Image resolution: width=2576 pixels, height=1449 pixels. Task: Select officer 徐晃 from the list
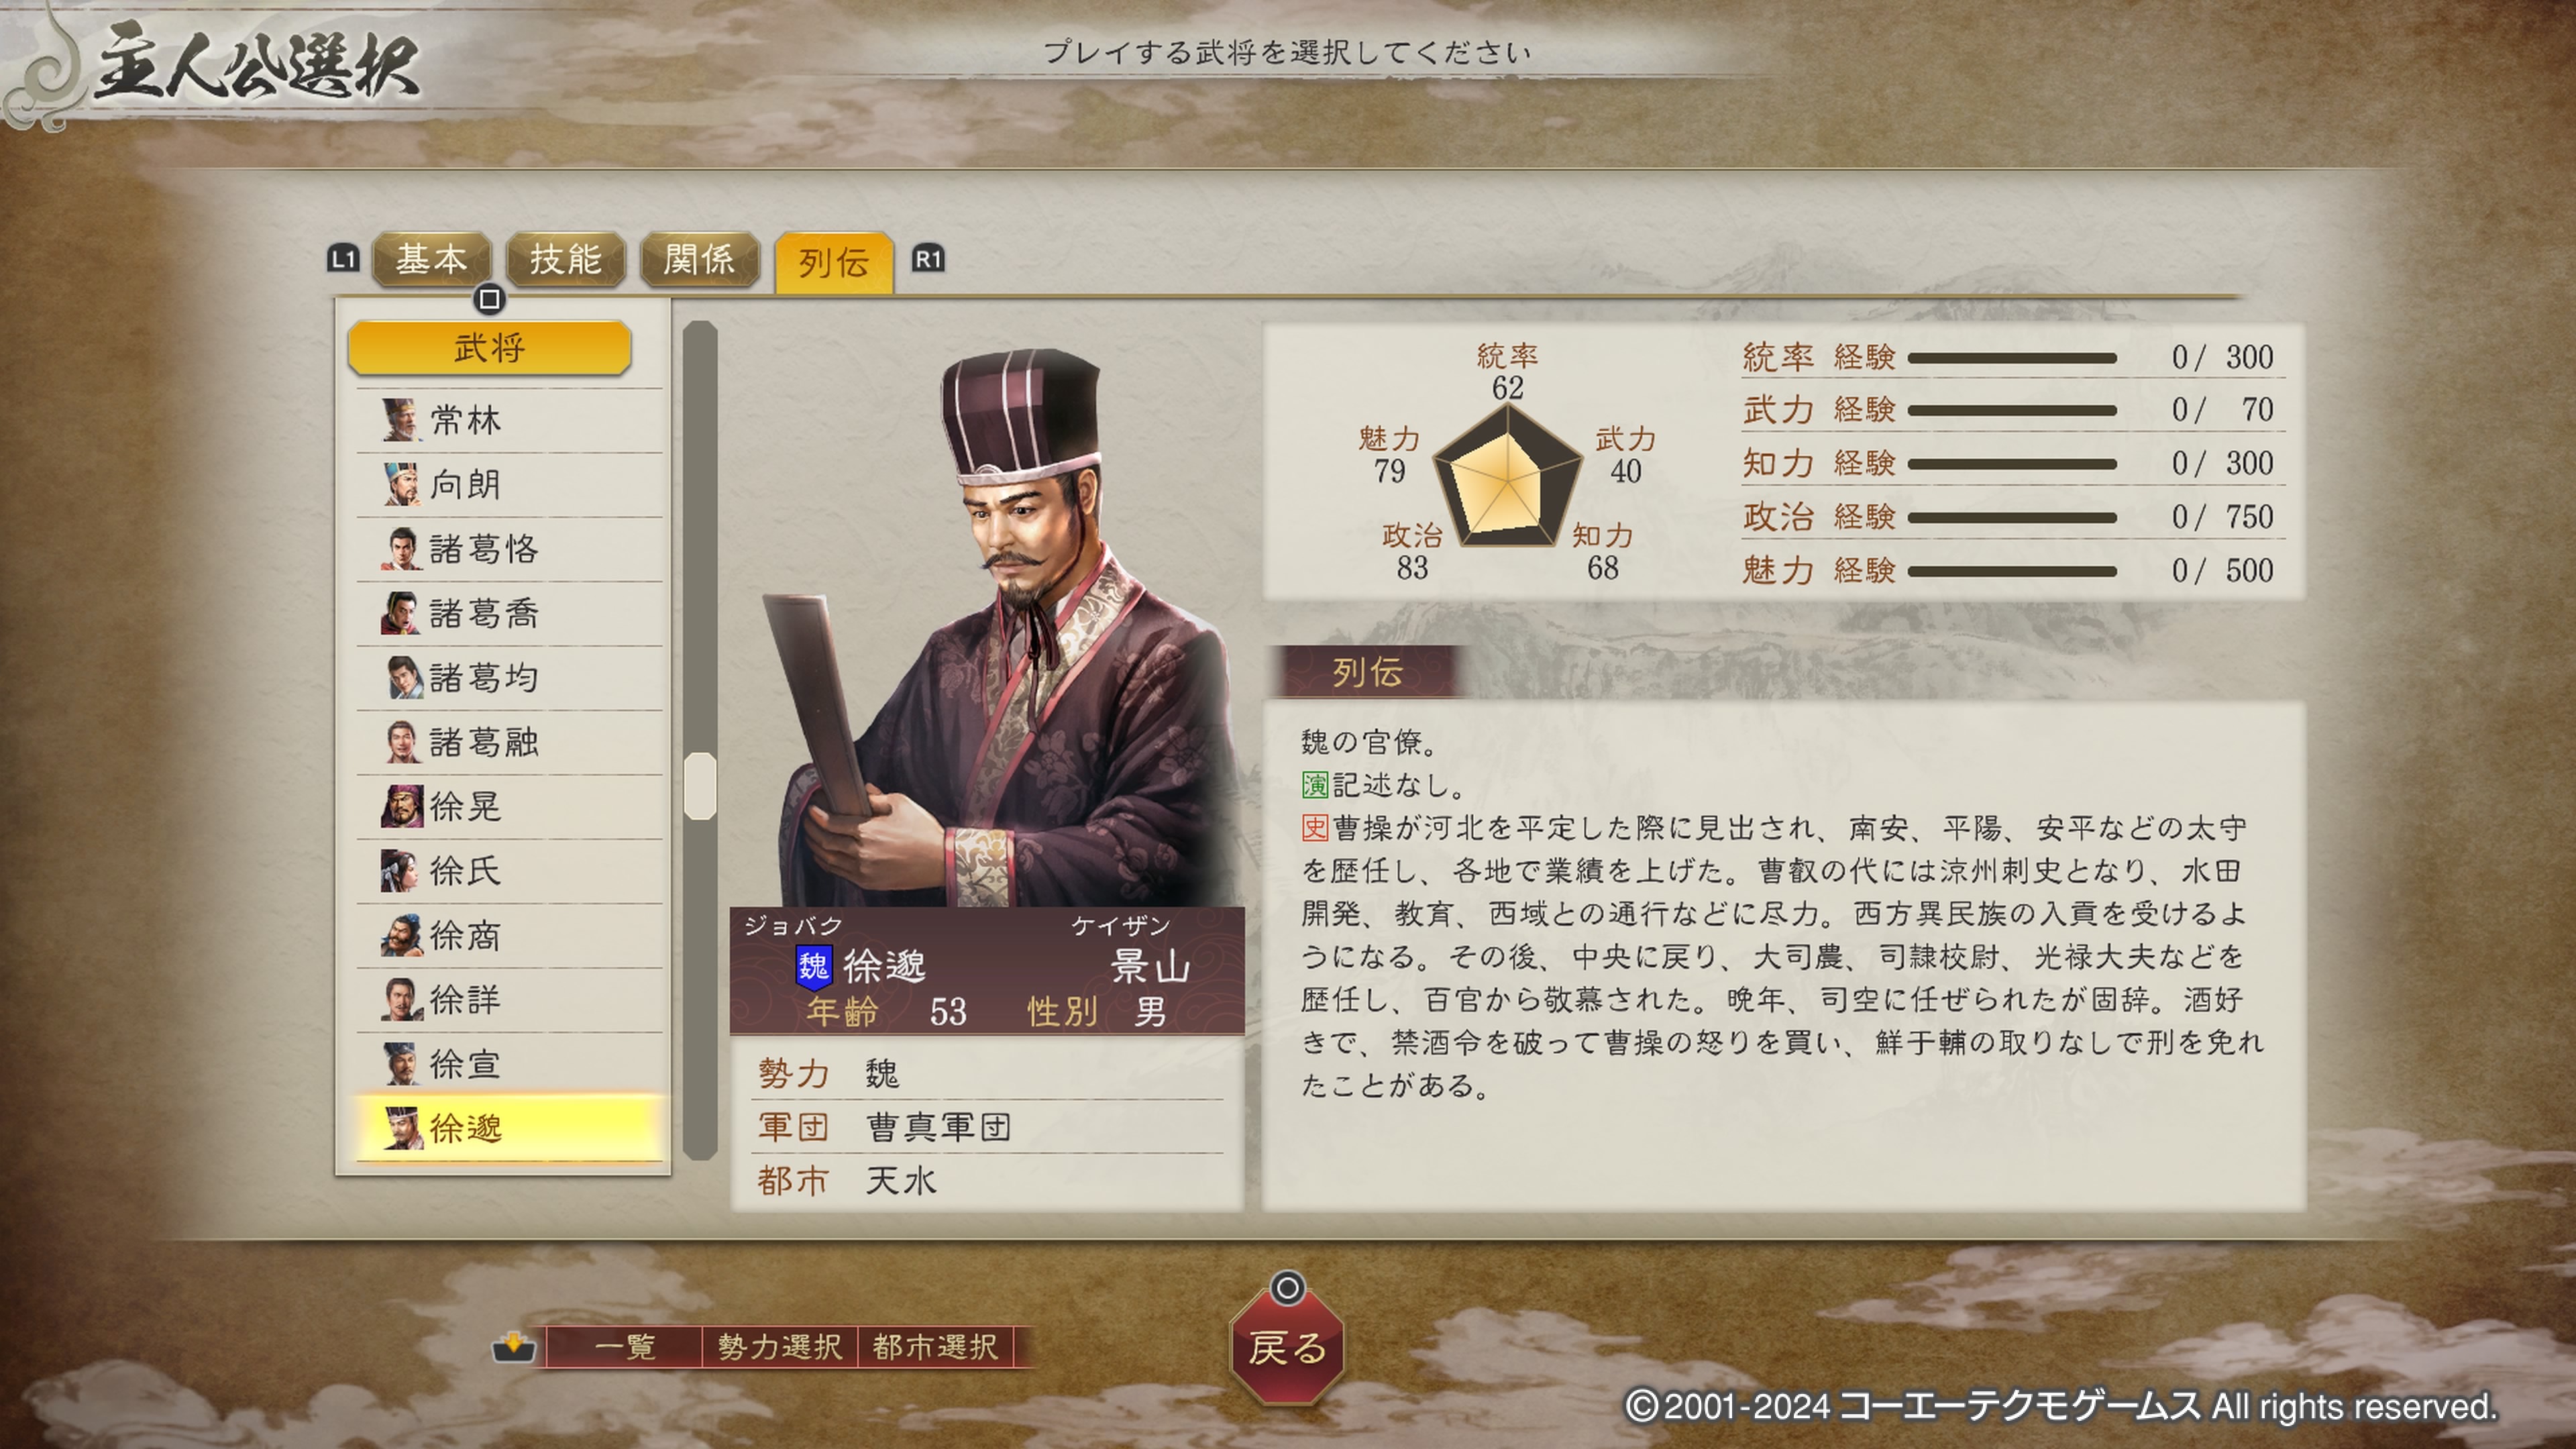coord(509,806)
